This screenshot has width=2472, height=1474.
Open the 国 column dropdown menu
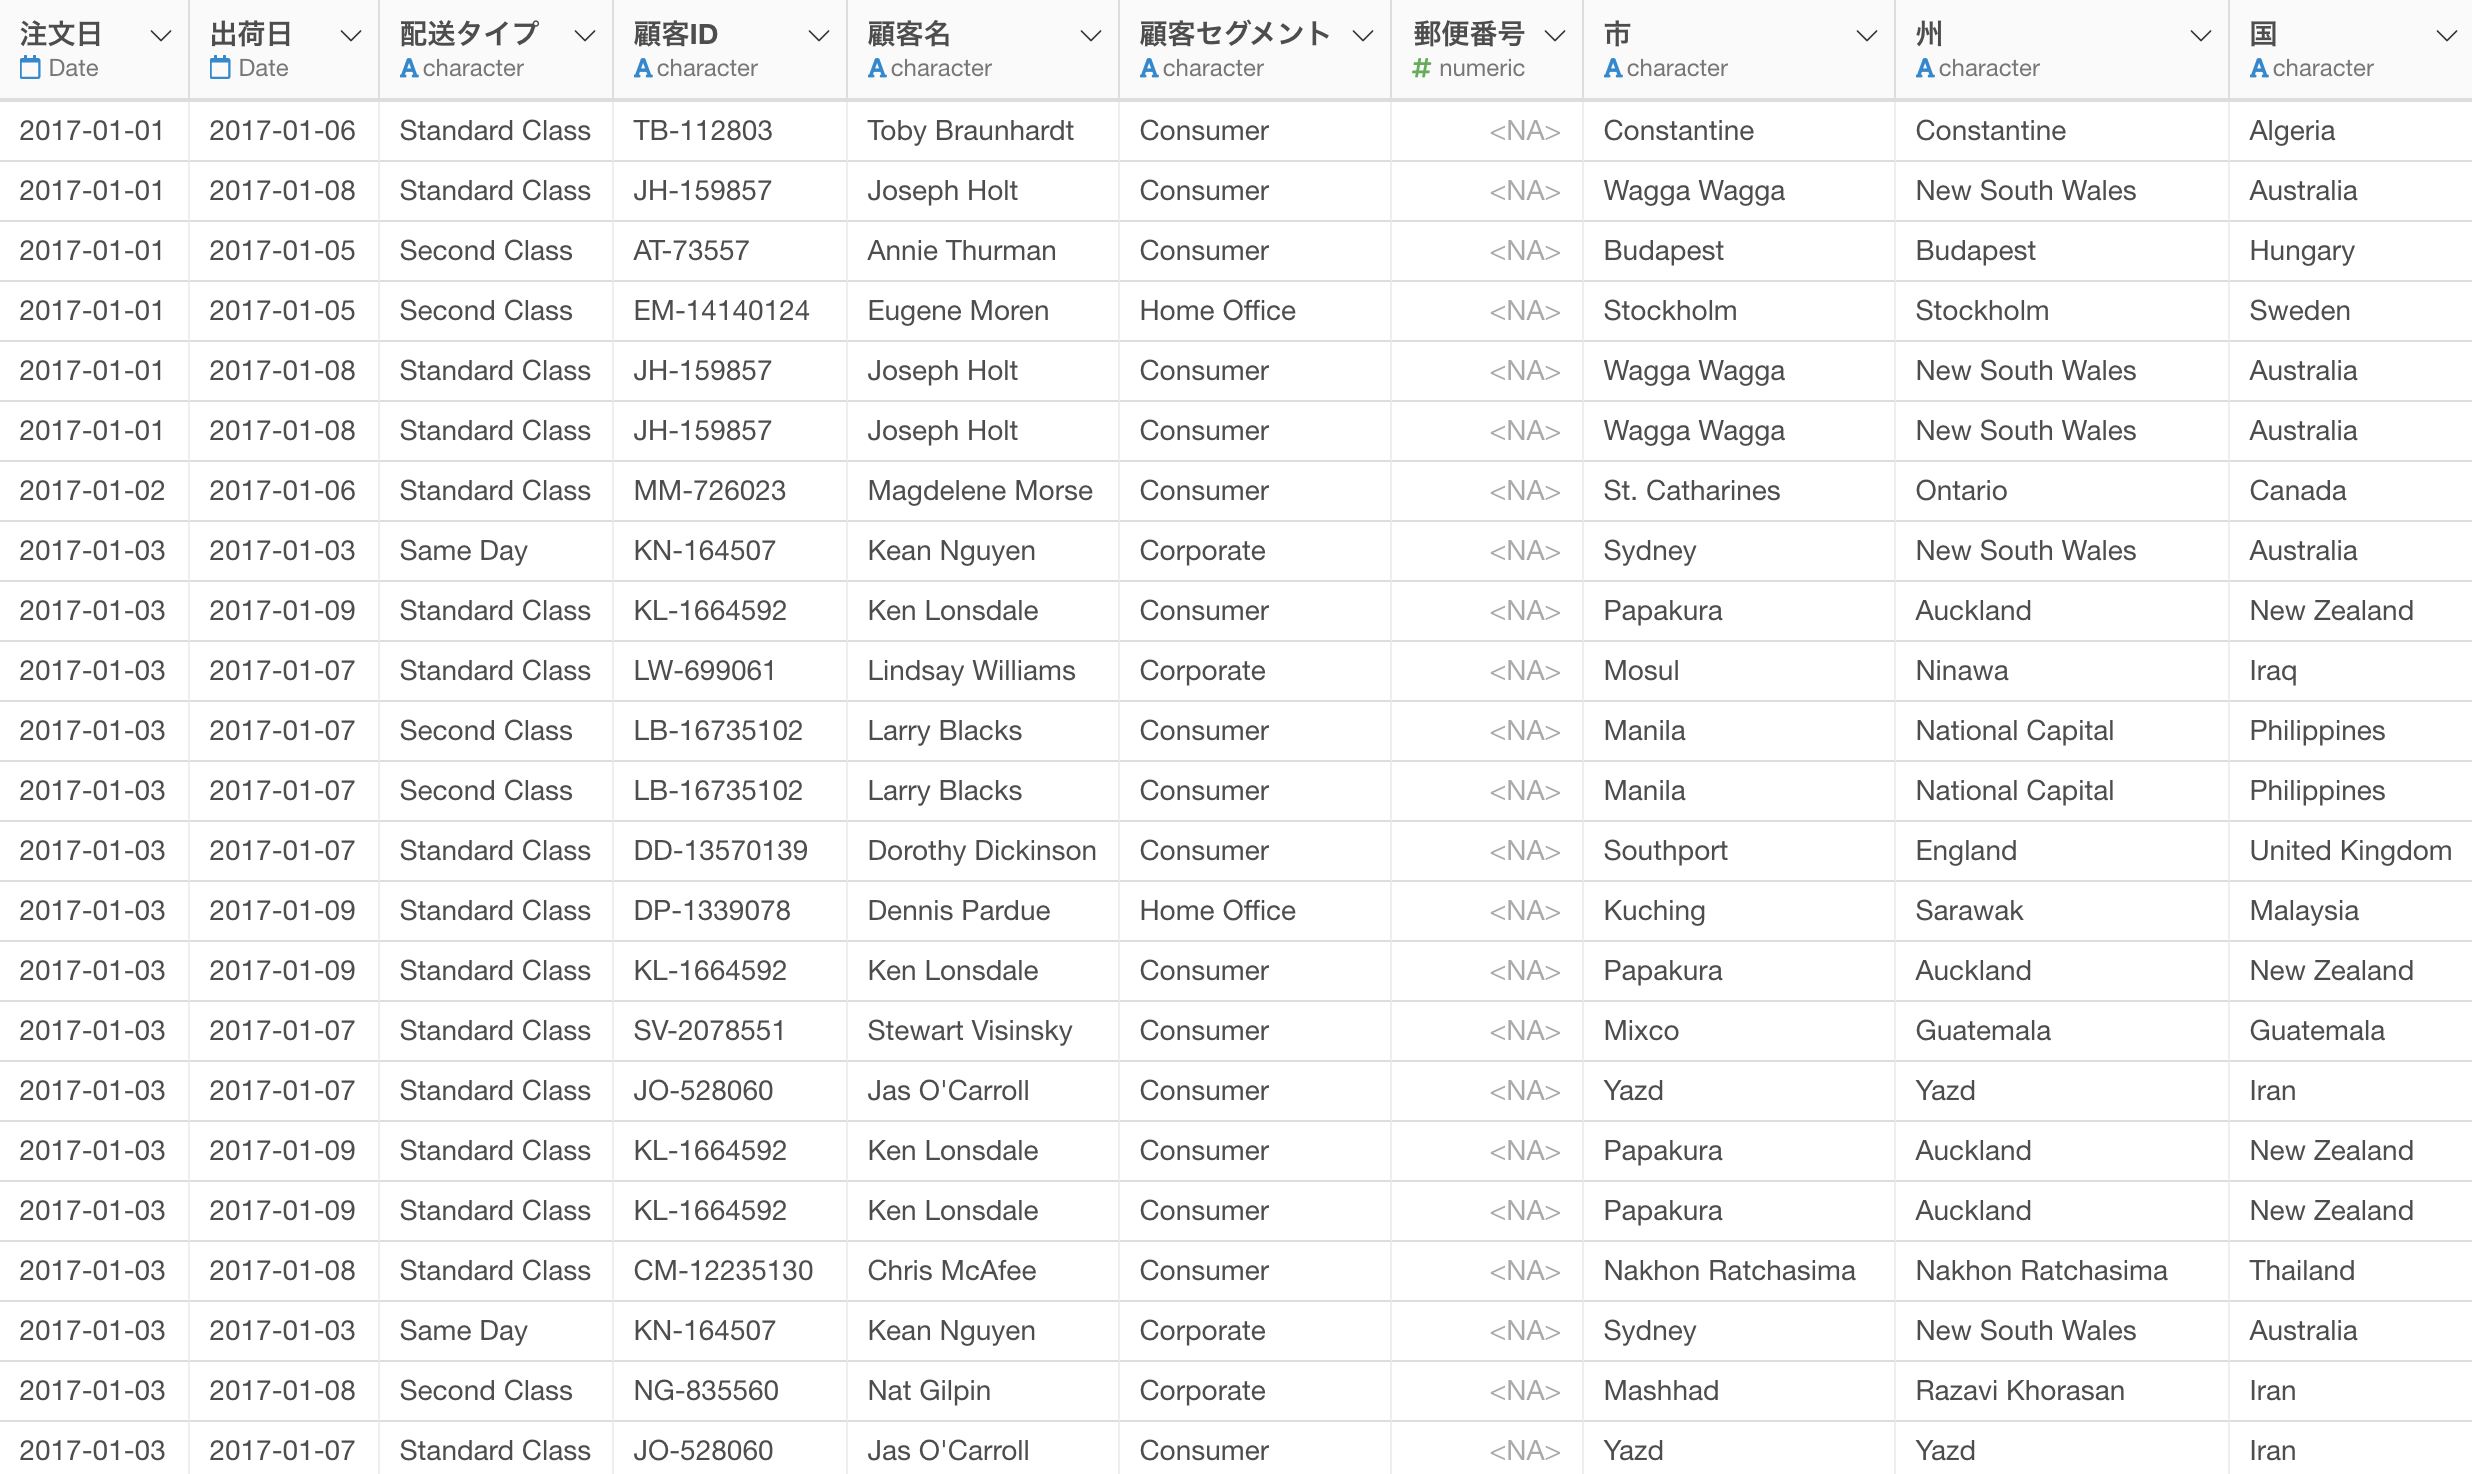click(2446, 36)
